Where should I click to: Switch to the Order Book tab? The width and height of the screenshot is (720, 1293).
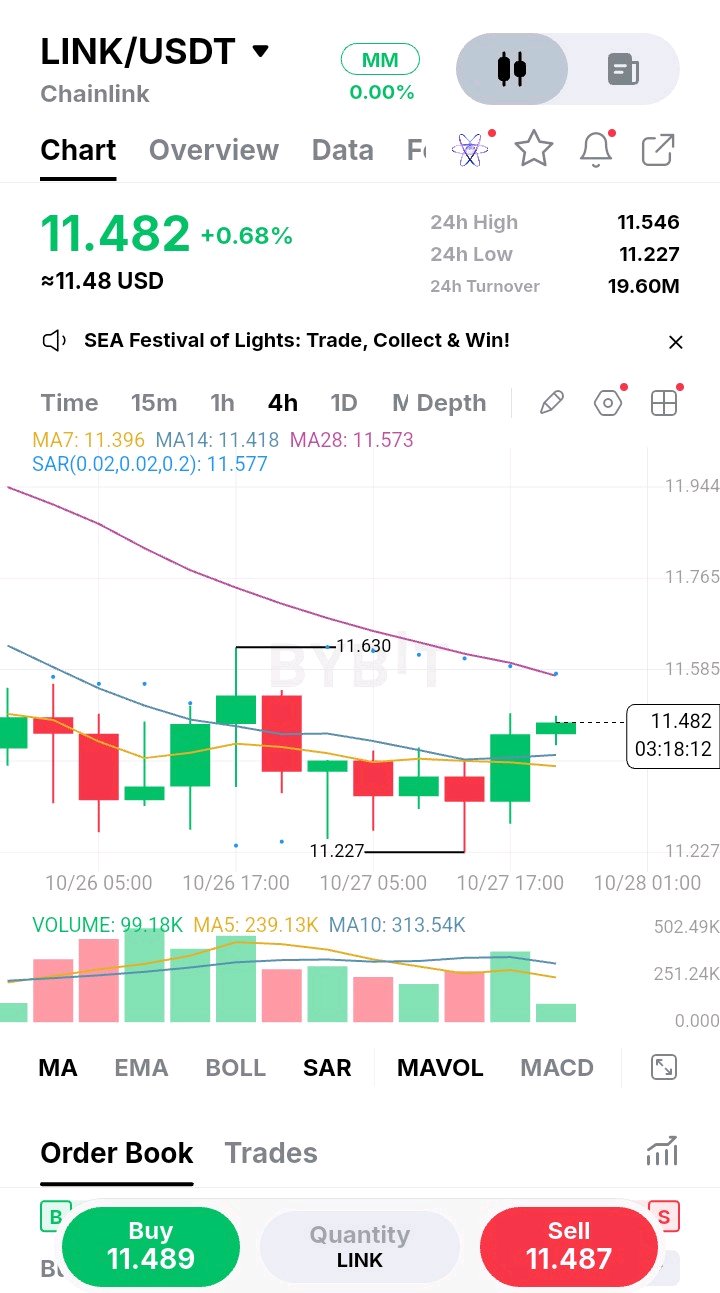coord(117,1153)
